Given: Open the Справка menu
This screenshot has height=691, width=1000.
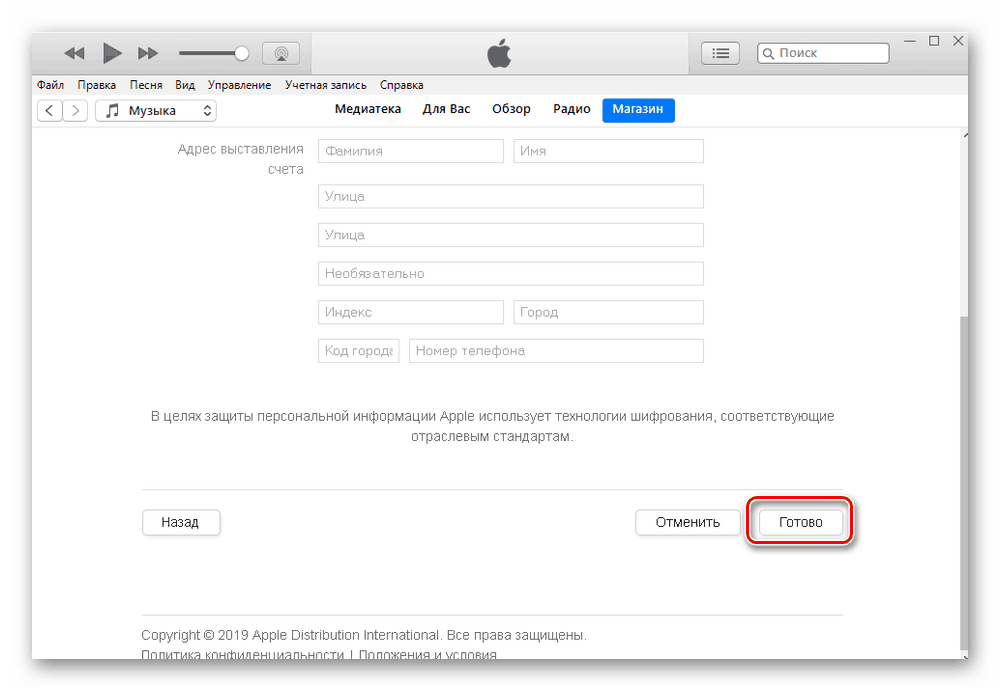Looking at the screenshot, I should point(401,85).
